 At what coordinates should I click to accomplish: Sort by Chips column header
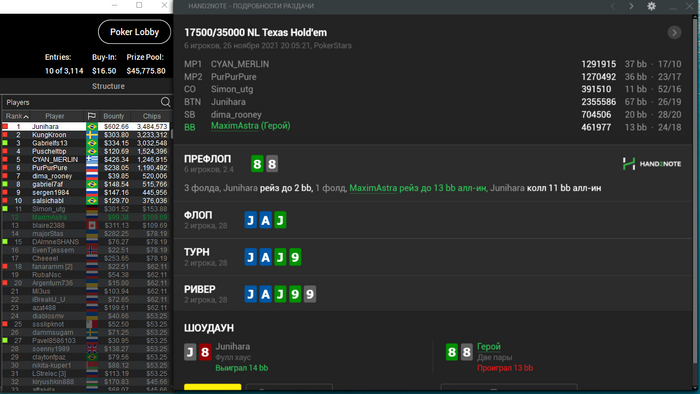pyautogui.click(x=151, y=116)
